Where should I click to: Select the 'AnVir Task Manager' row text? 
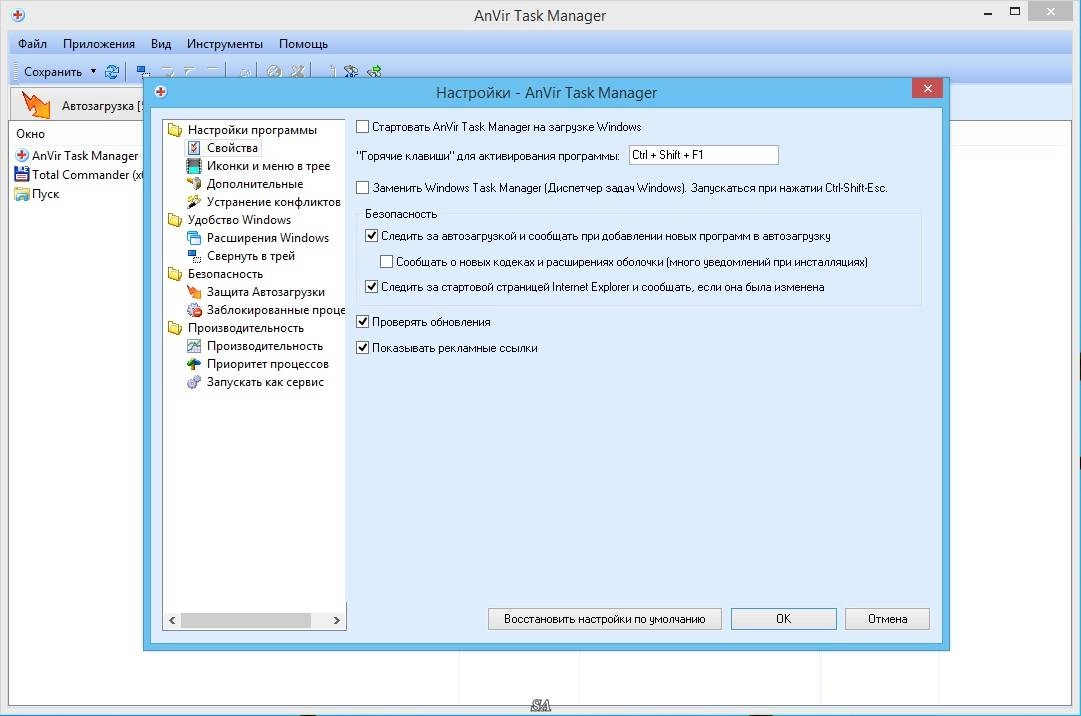click(x=85, y=156)
